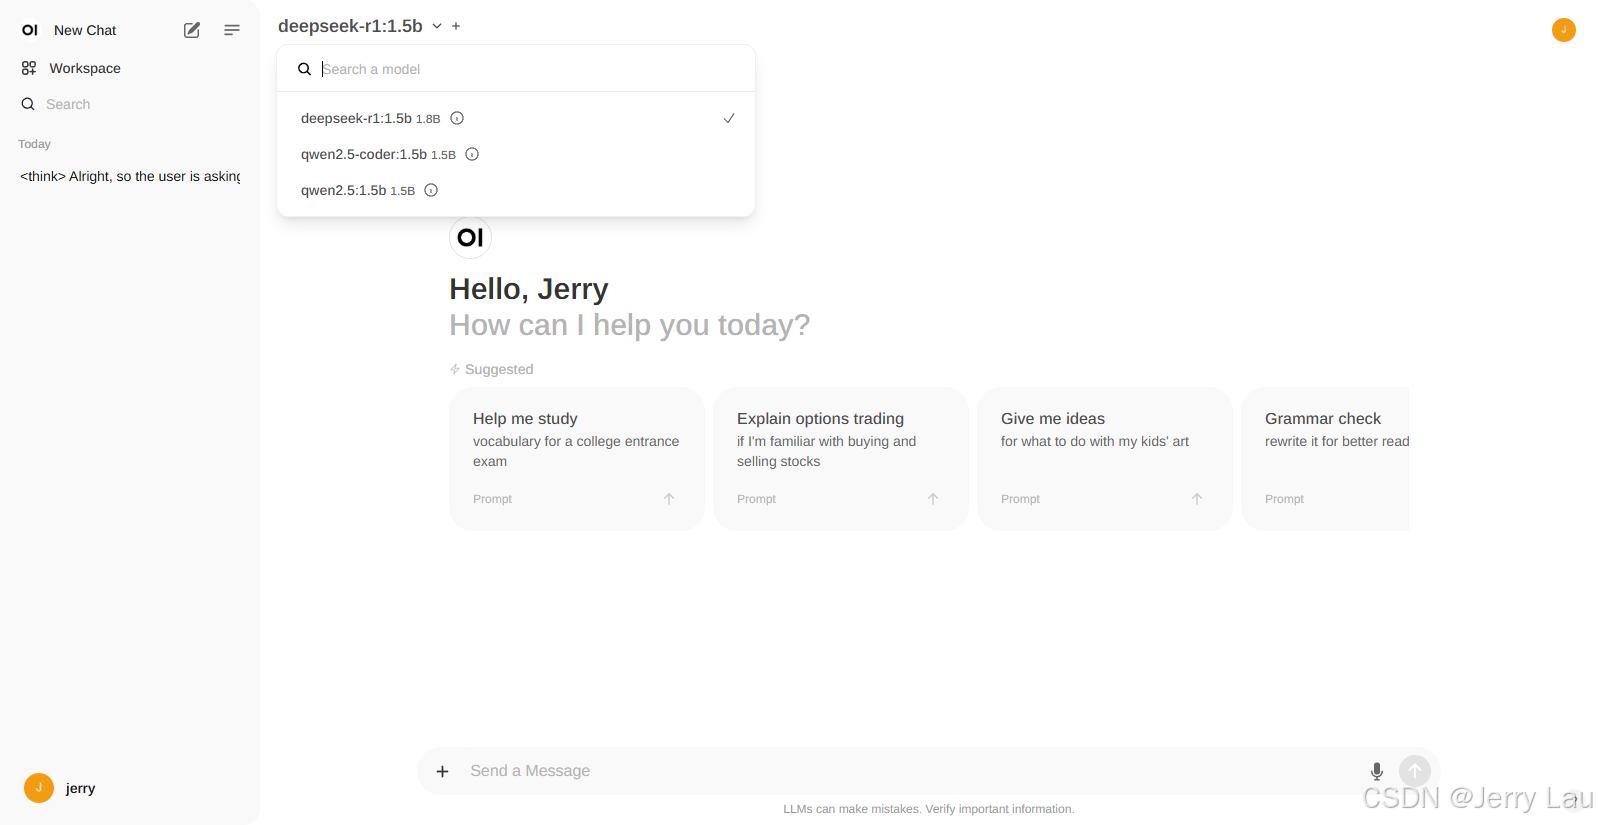Click the large OI logo above greeting
Viewport: 1598px width, 825px height.
470,237
